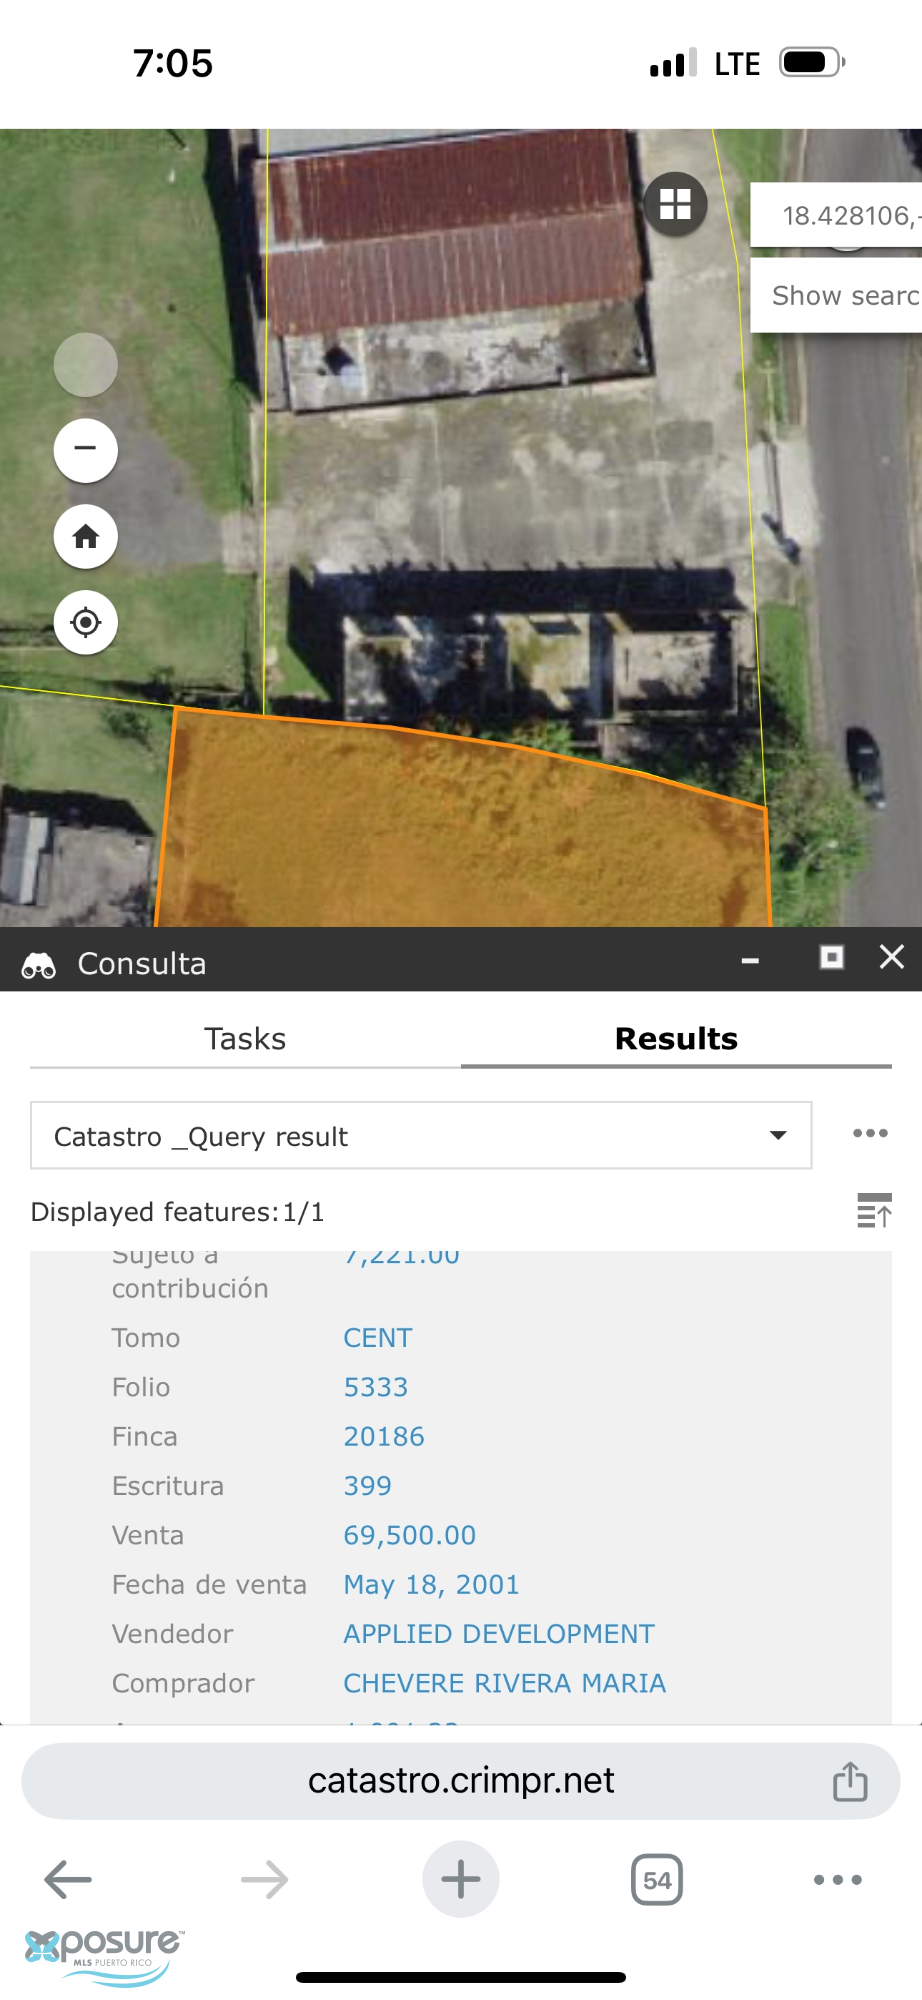Viewport: 922px width, 2000px height.
Task: Open a new browser tab
Action: tap(461, 1879)
